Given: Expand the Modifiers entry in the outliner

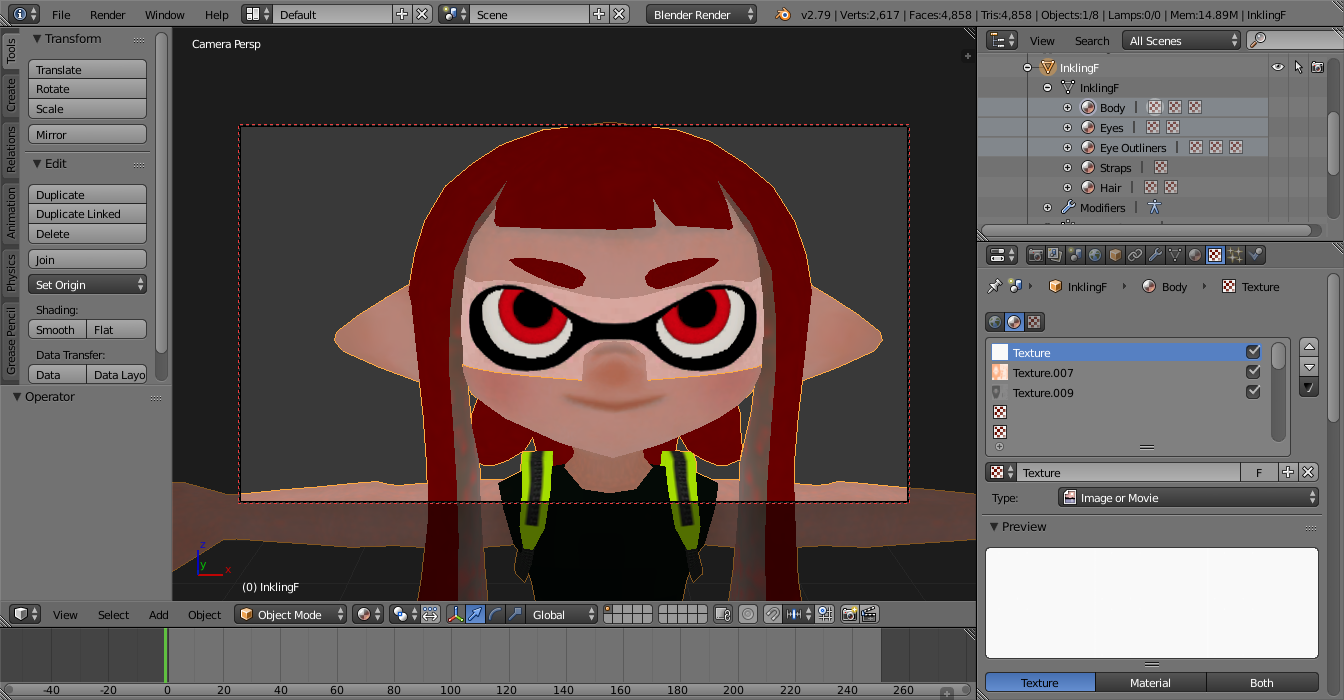Looking at the screenshot, I should (1047, 208).
